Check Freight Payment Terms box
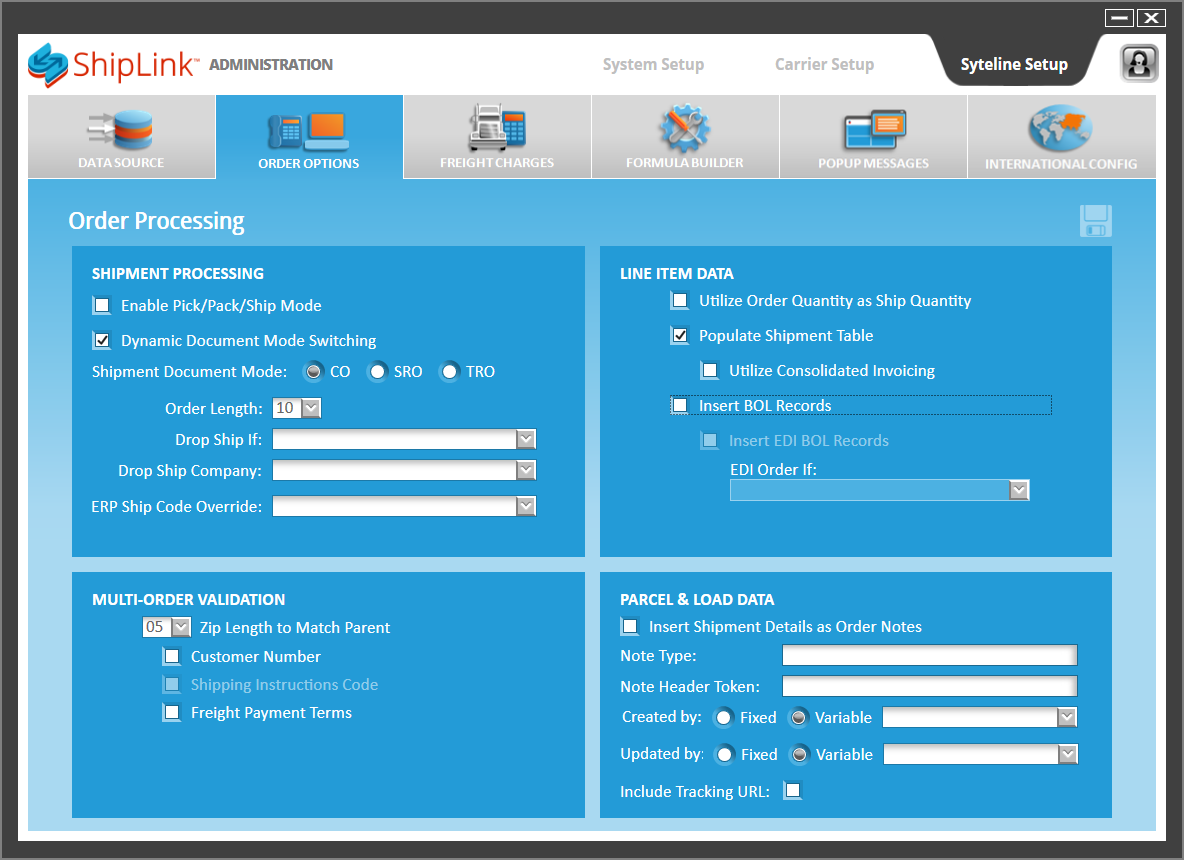This screenshot has height=860, width=1184. (x=172, y=712)
